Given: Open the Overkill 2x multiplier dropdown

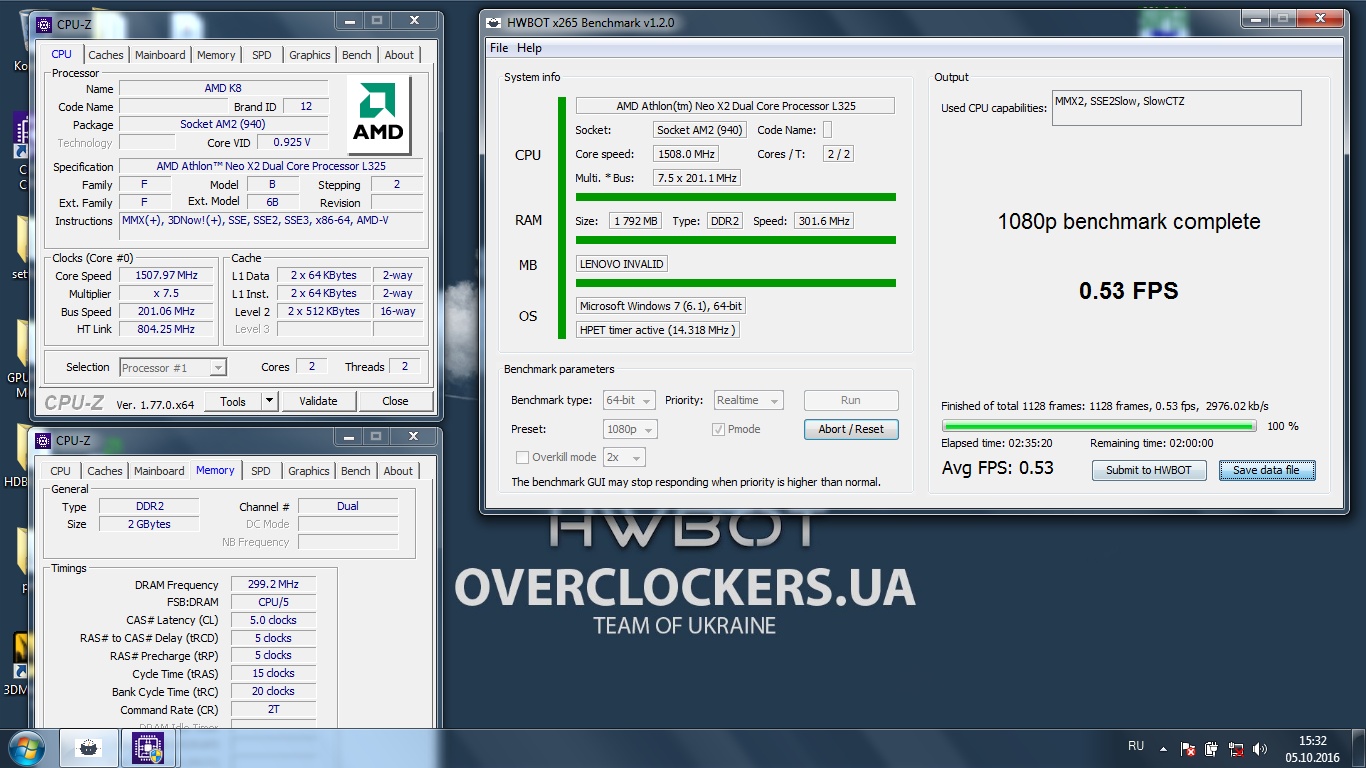Looking at the screenshot, I should tap(624, 457).
